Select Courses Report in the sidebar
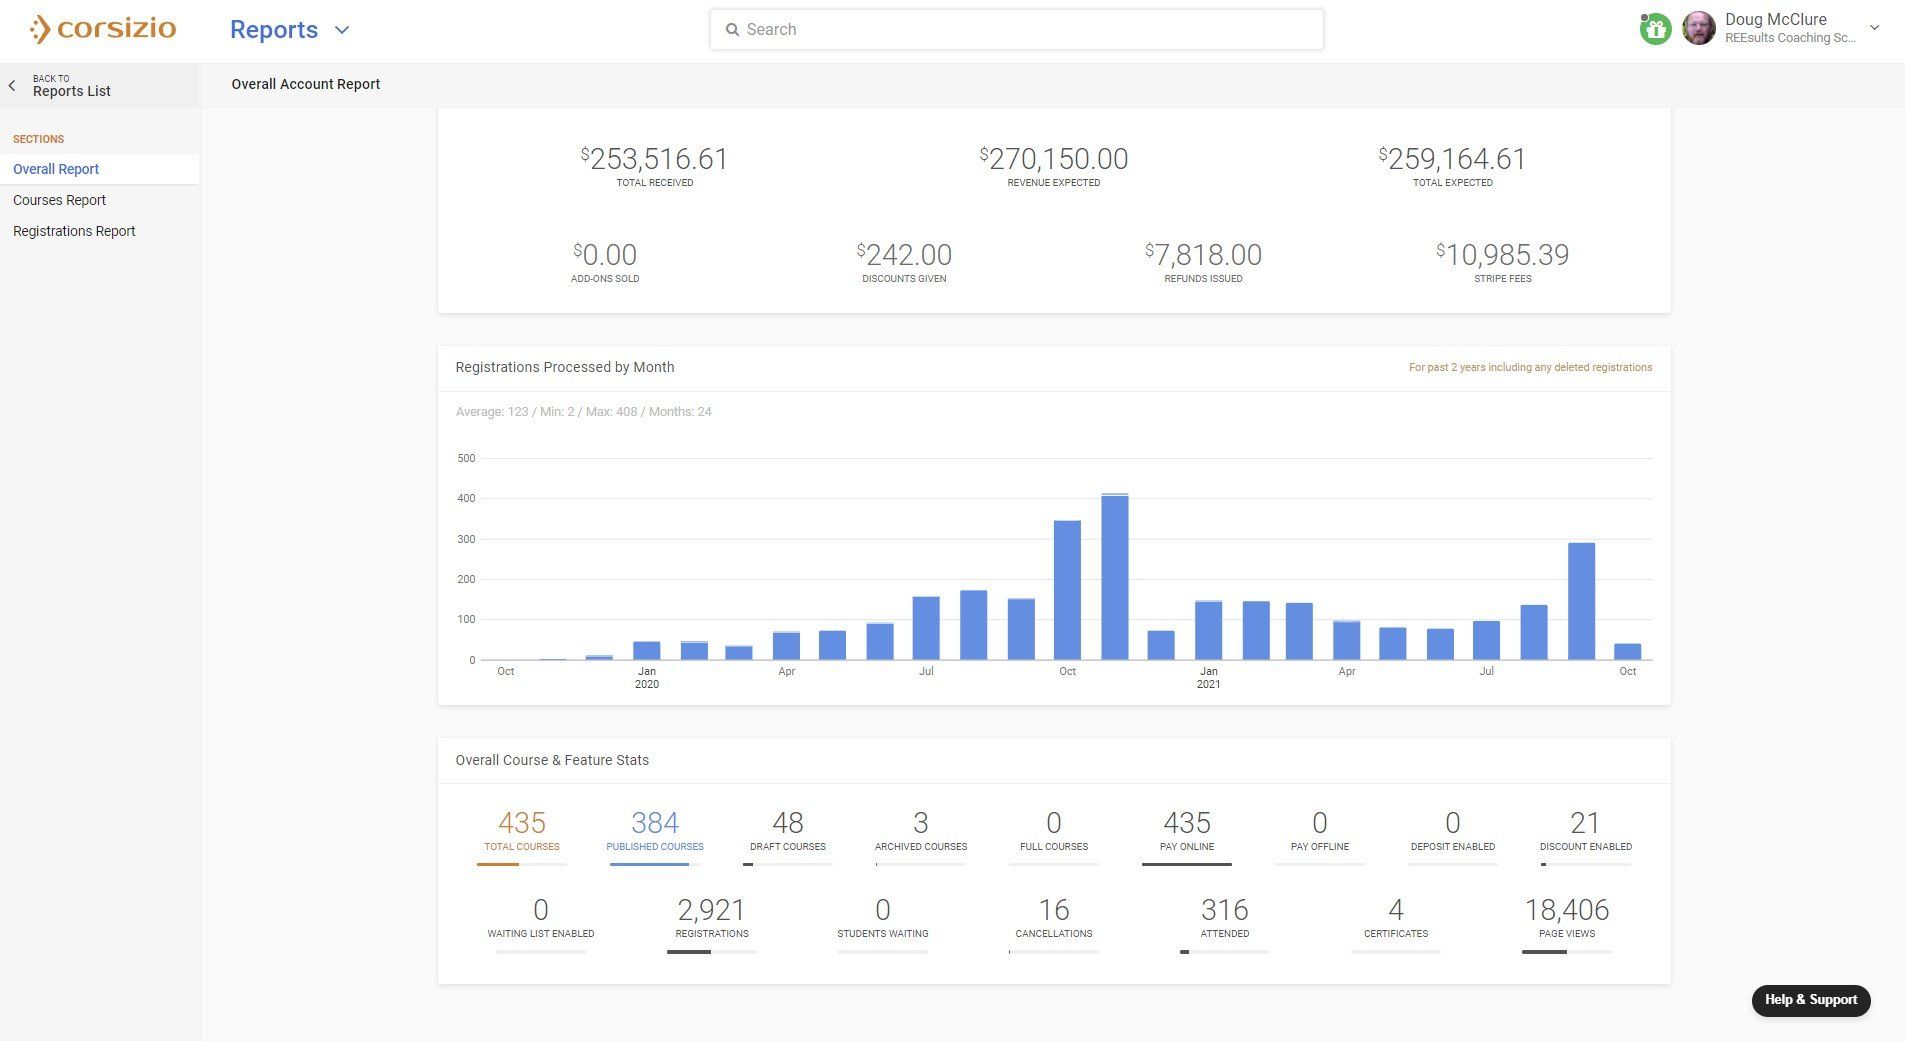 (x=60, y=200)
